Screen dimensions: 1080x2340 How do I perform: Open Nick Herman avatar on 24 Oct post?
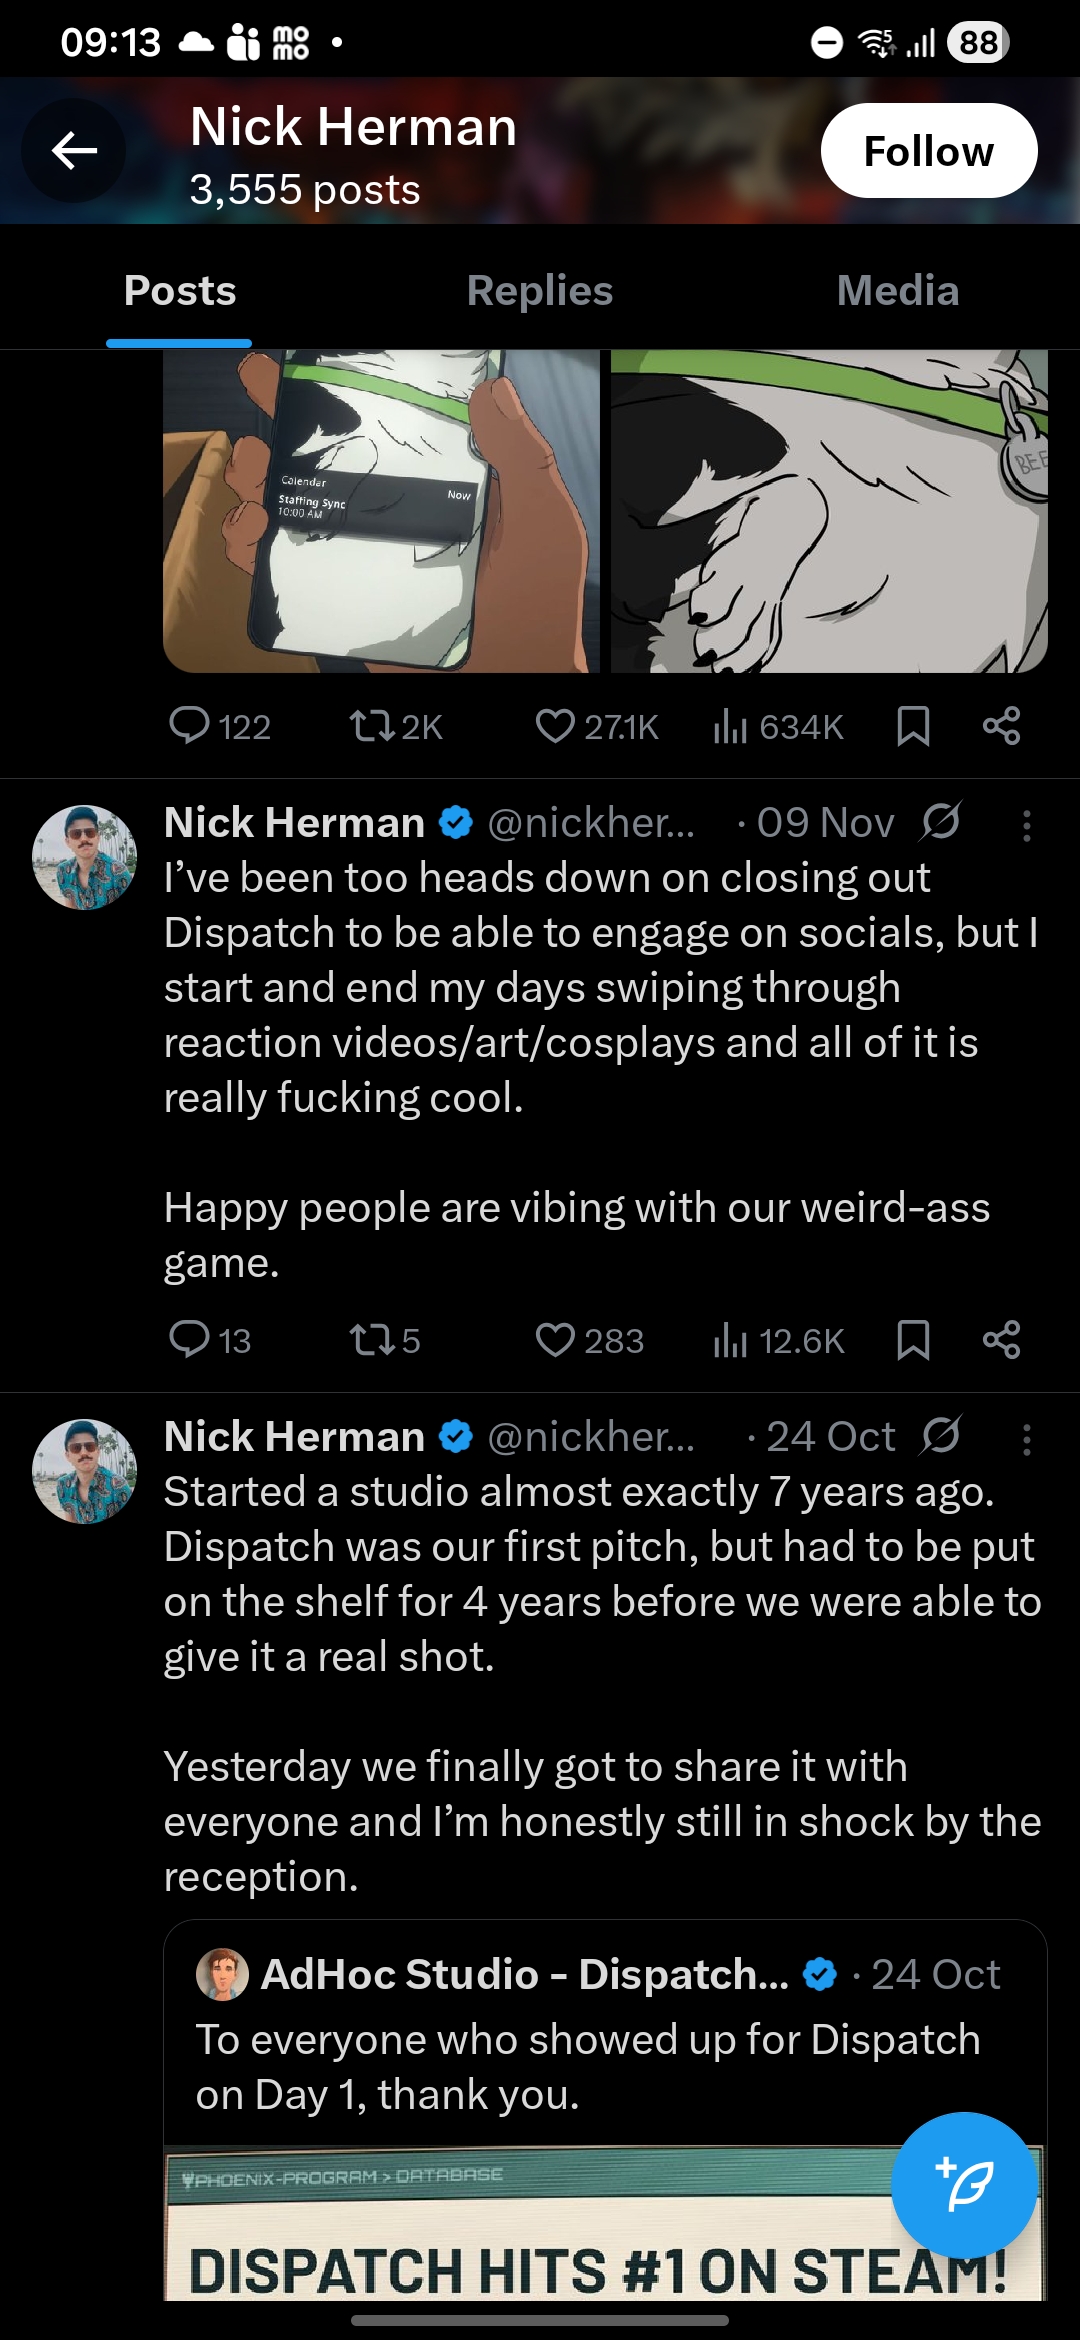(85, 1471)
